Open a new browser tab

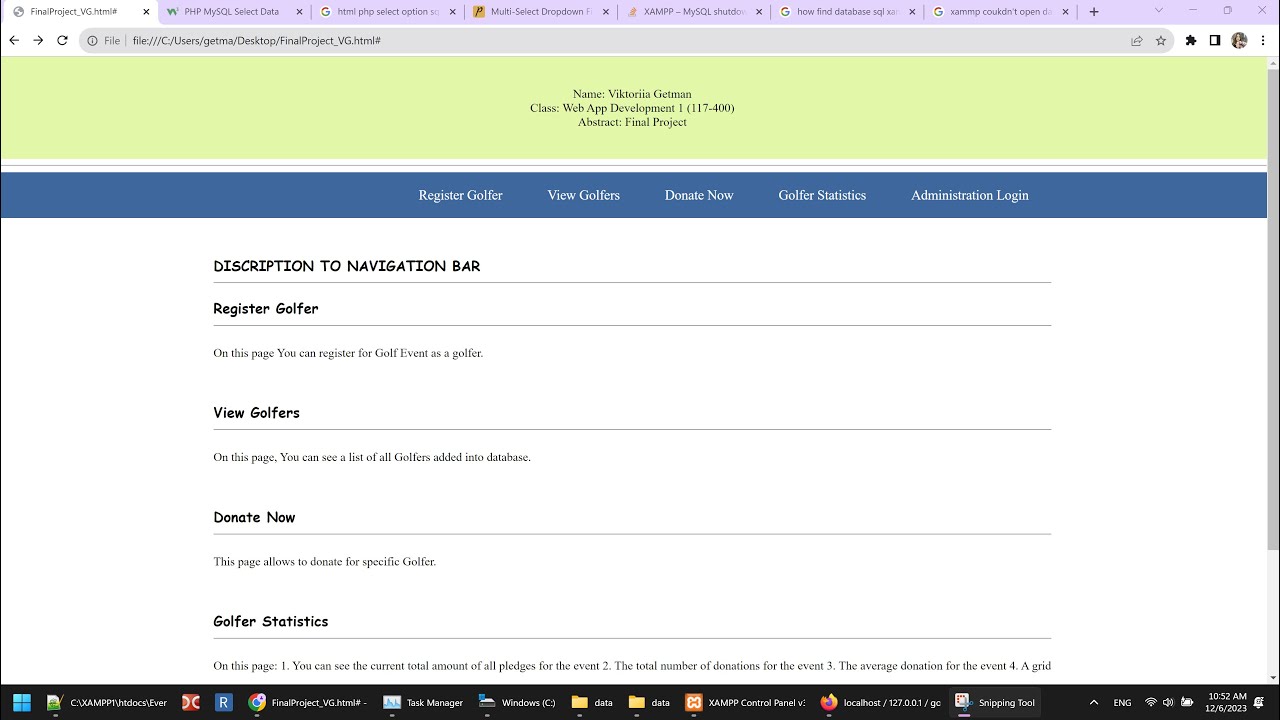pos(1094,12)
